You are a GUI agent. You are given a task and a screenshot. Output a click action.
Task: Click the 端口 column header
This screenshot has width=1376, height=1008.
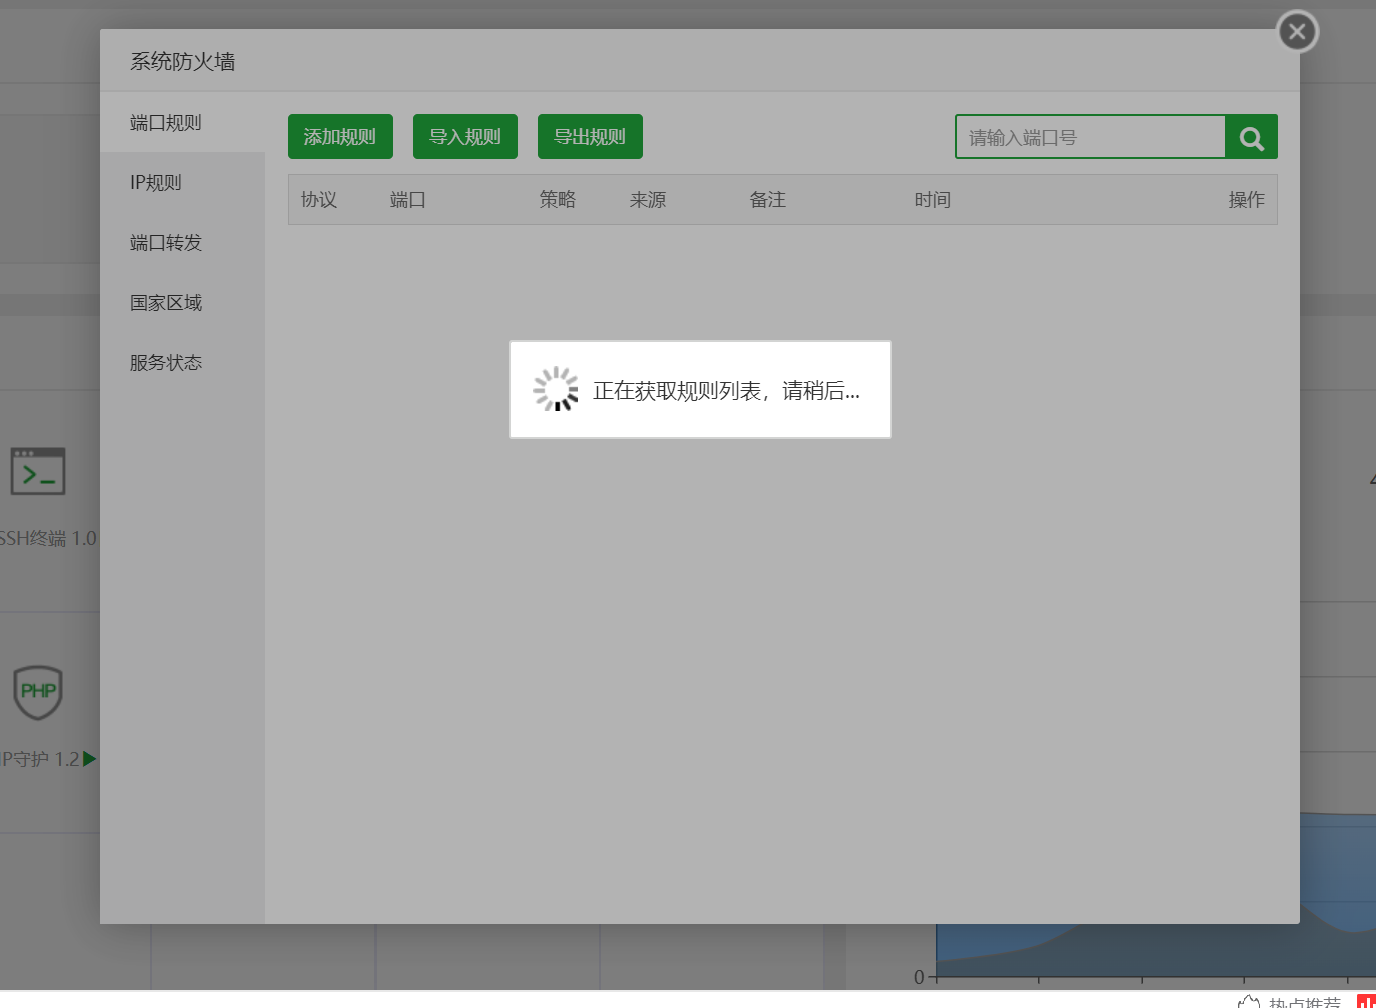[408, 200]
